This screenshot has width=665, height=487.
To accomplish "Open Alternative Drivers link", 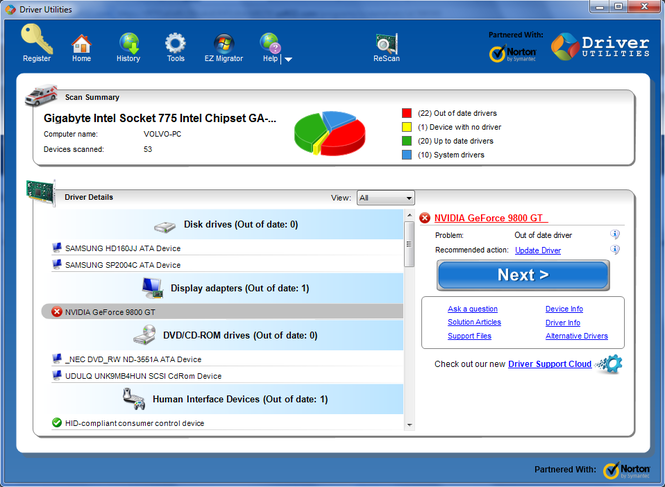I will coord(576,336).
